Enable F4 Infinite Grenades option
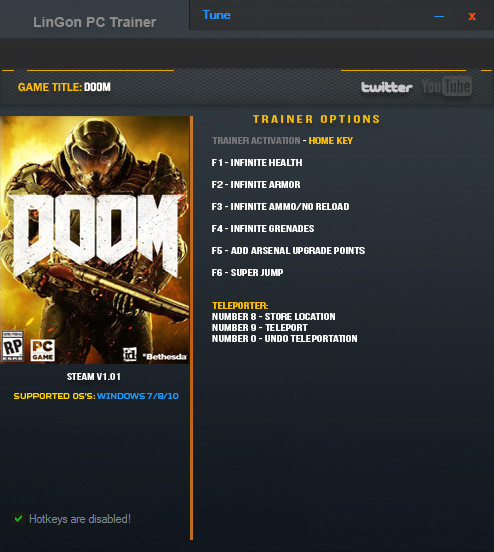The width and height of the screenshot is (494, 552). click(263, 228)
